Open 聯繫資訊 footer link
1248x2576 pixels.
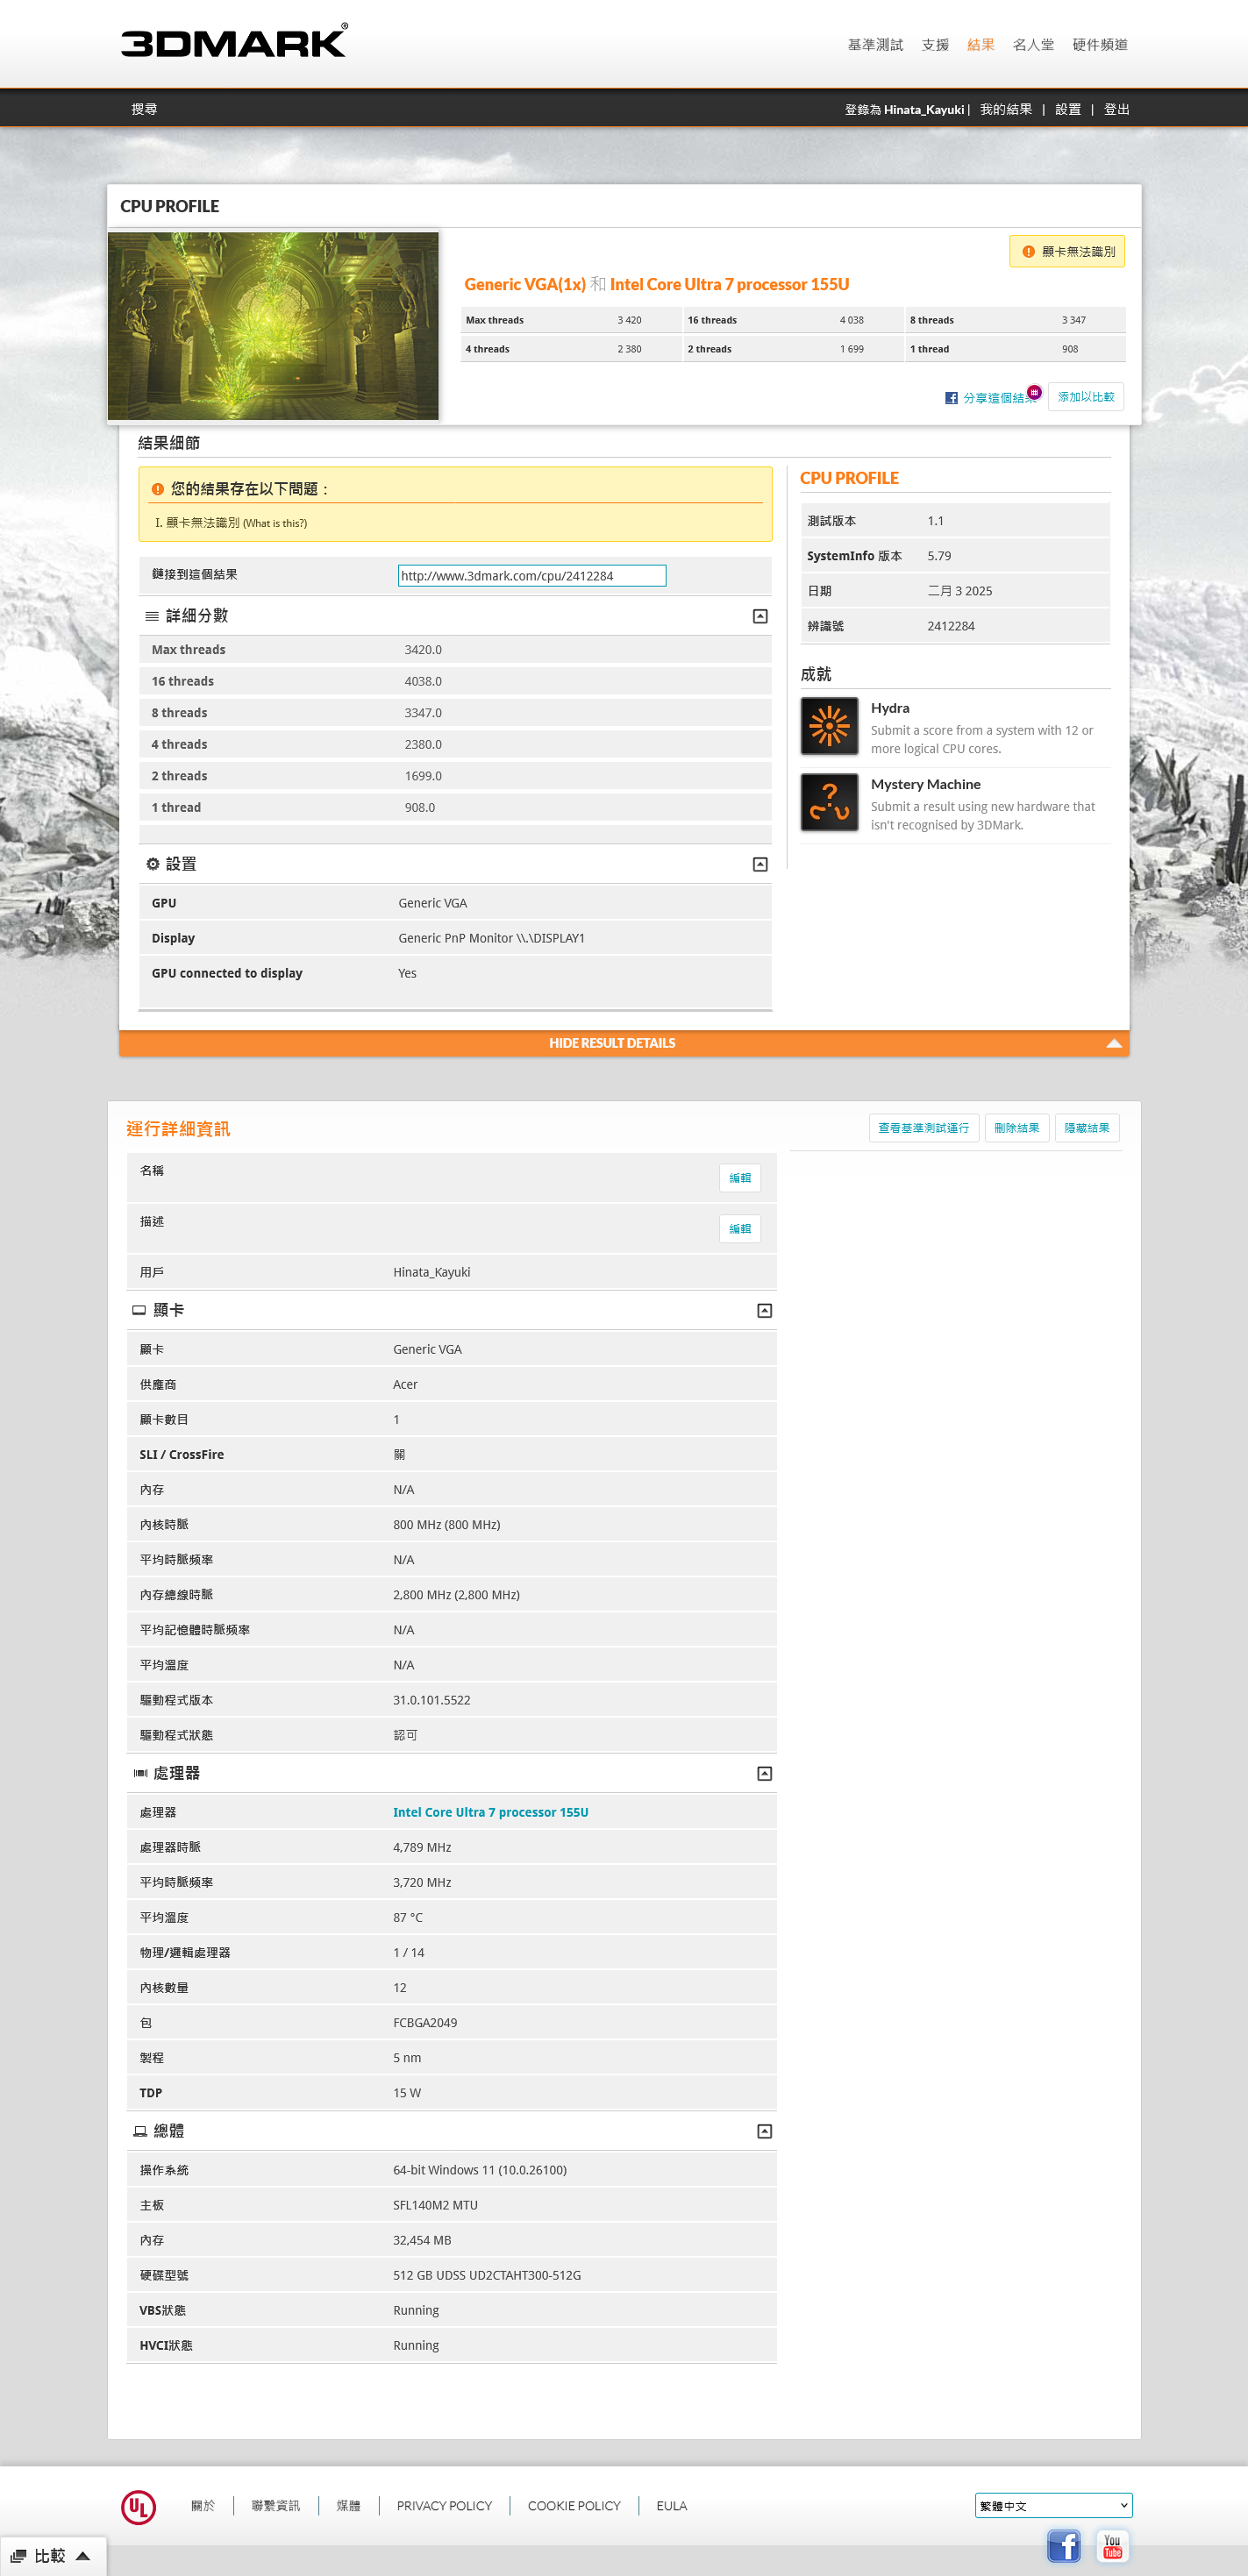[276, 2505]
